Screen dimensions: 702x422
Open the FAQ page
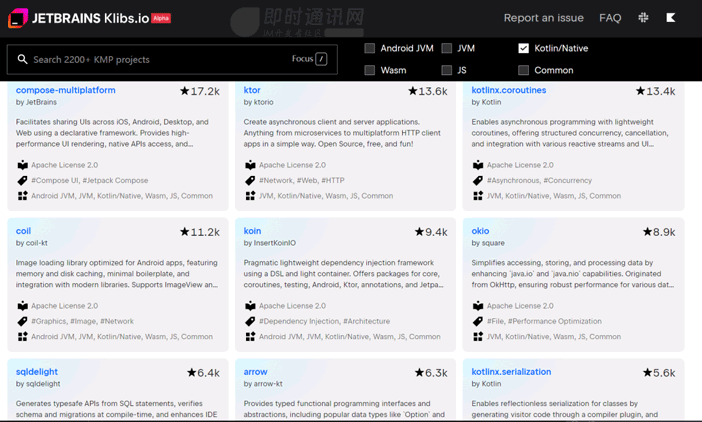610,18
